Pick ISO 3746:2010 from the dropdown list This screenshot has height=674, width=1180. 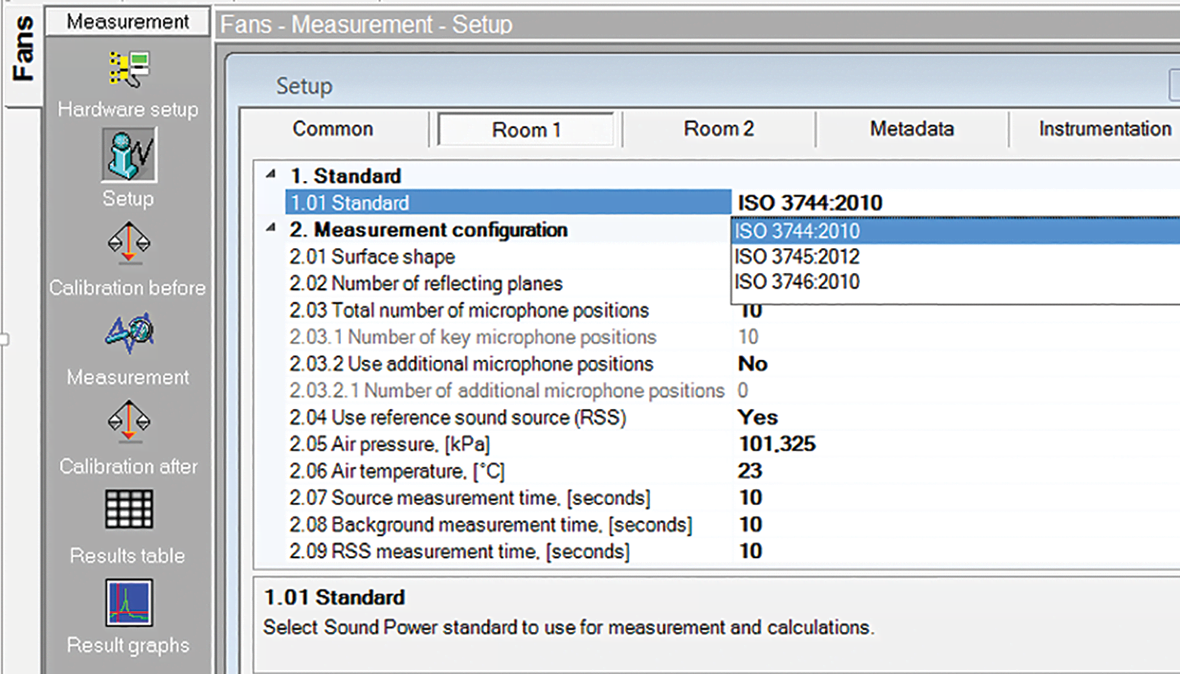pyautogui.click(x=796, y=283)
